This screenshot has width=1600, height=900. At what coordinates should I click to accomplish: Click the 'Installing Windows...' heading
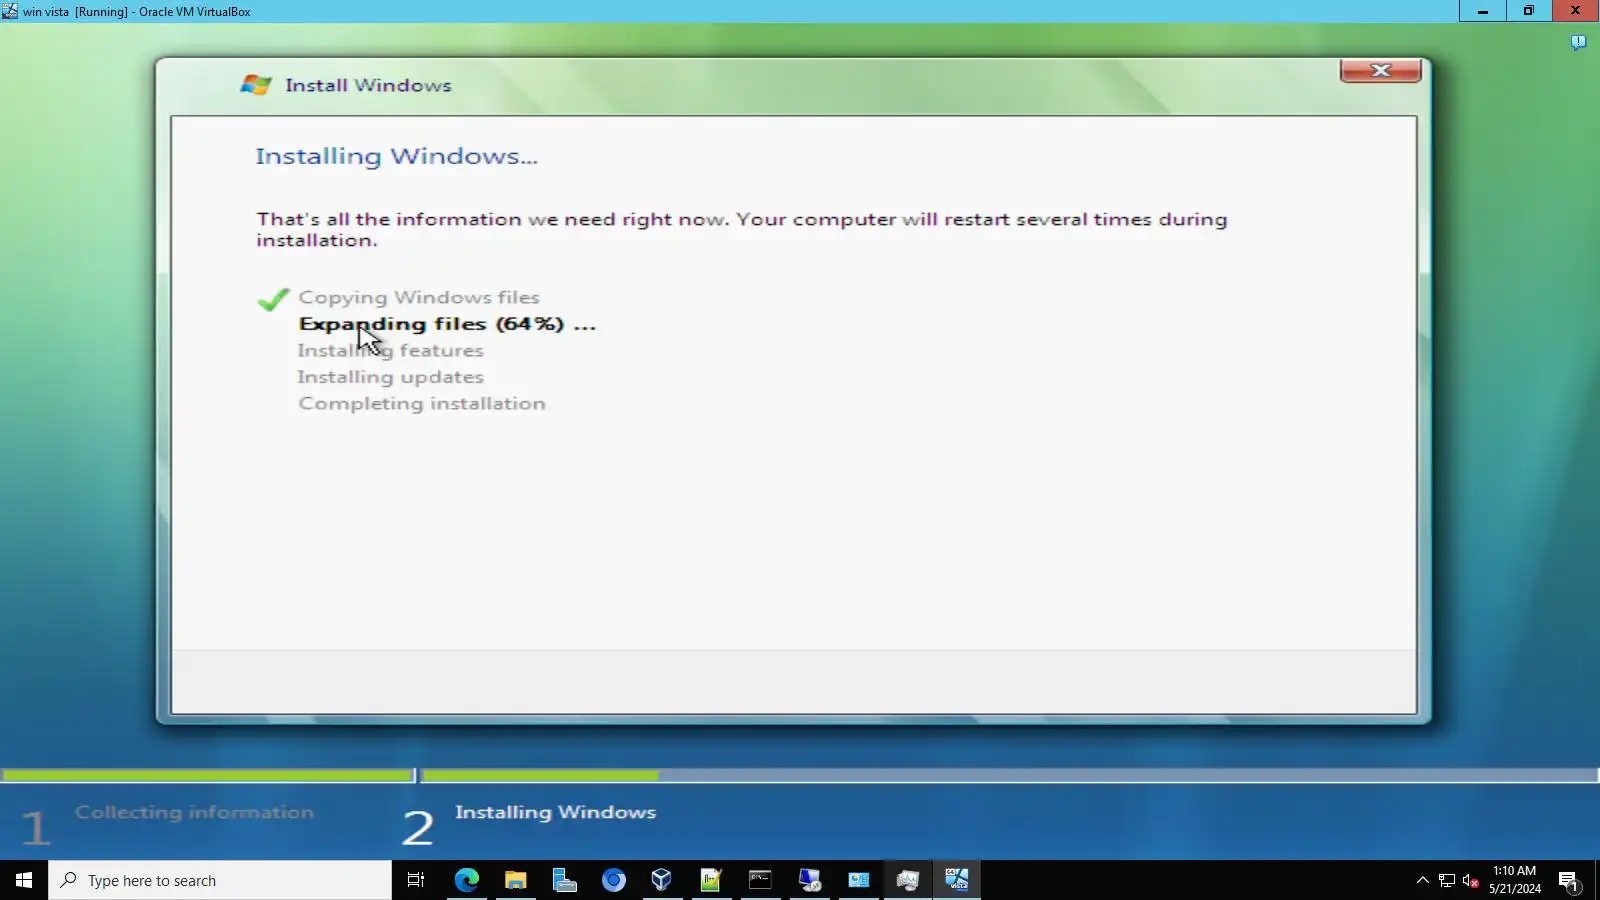[x=396, y=156]
